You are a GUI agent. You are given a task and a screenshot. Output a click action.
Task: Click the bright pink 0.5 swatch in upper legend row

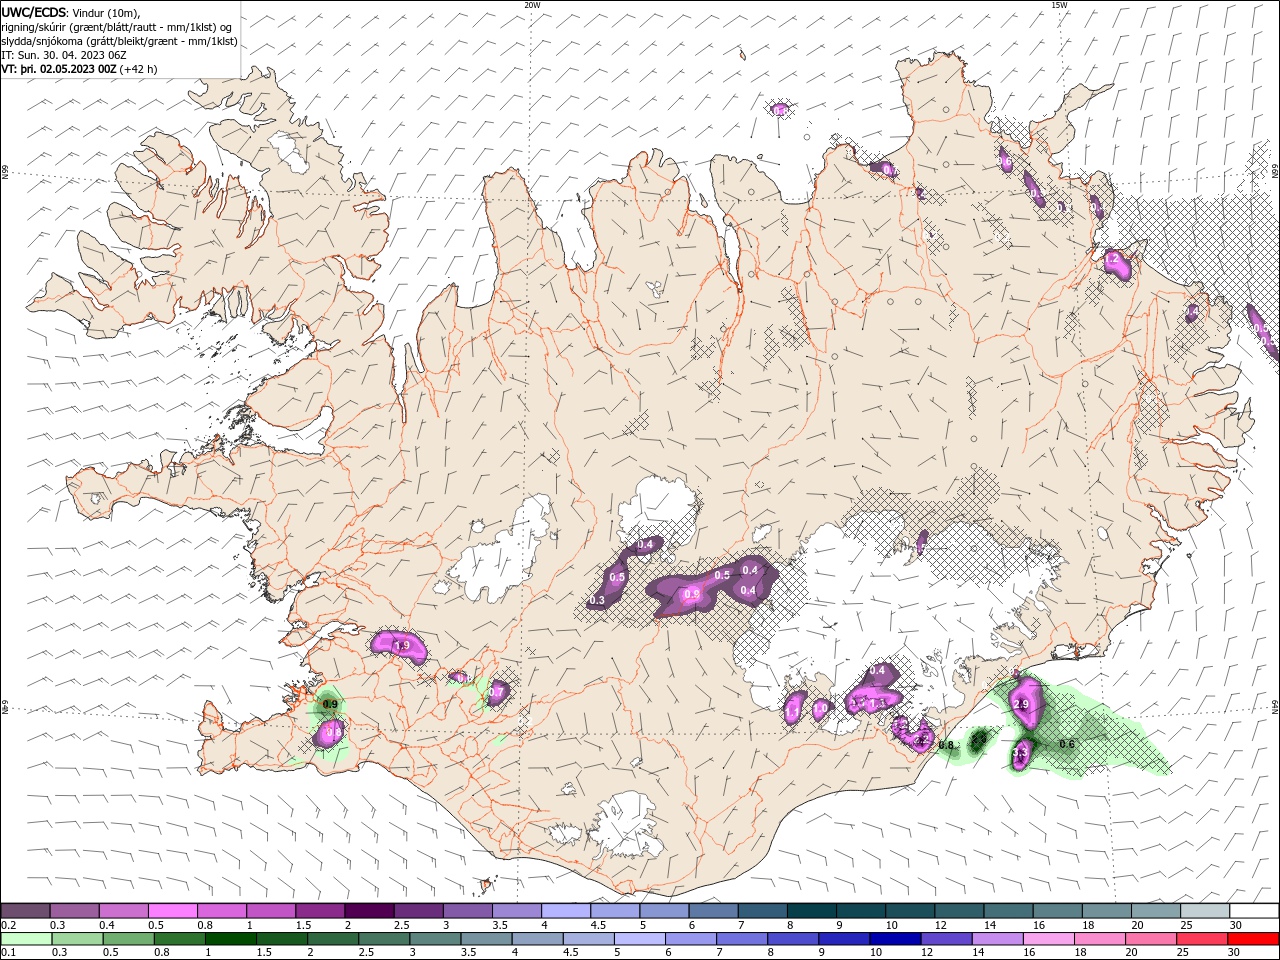(172, 911)
